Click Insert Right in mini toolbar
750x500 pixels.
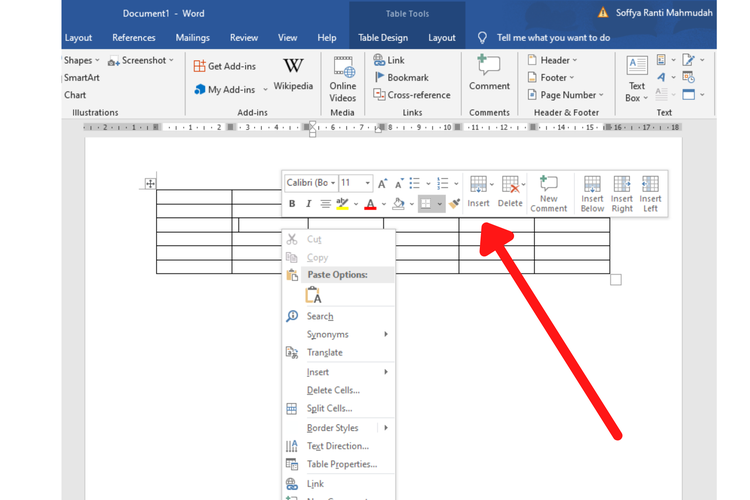tap(622, 194)
